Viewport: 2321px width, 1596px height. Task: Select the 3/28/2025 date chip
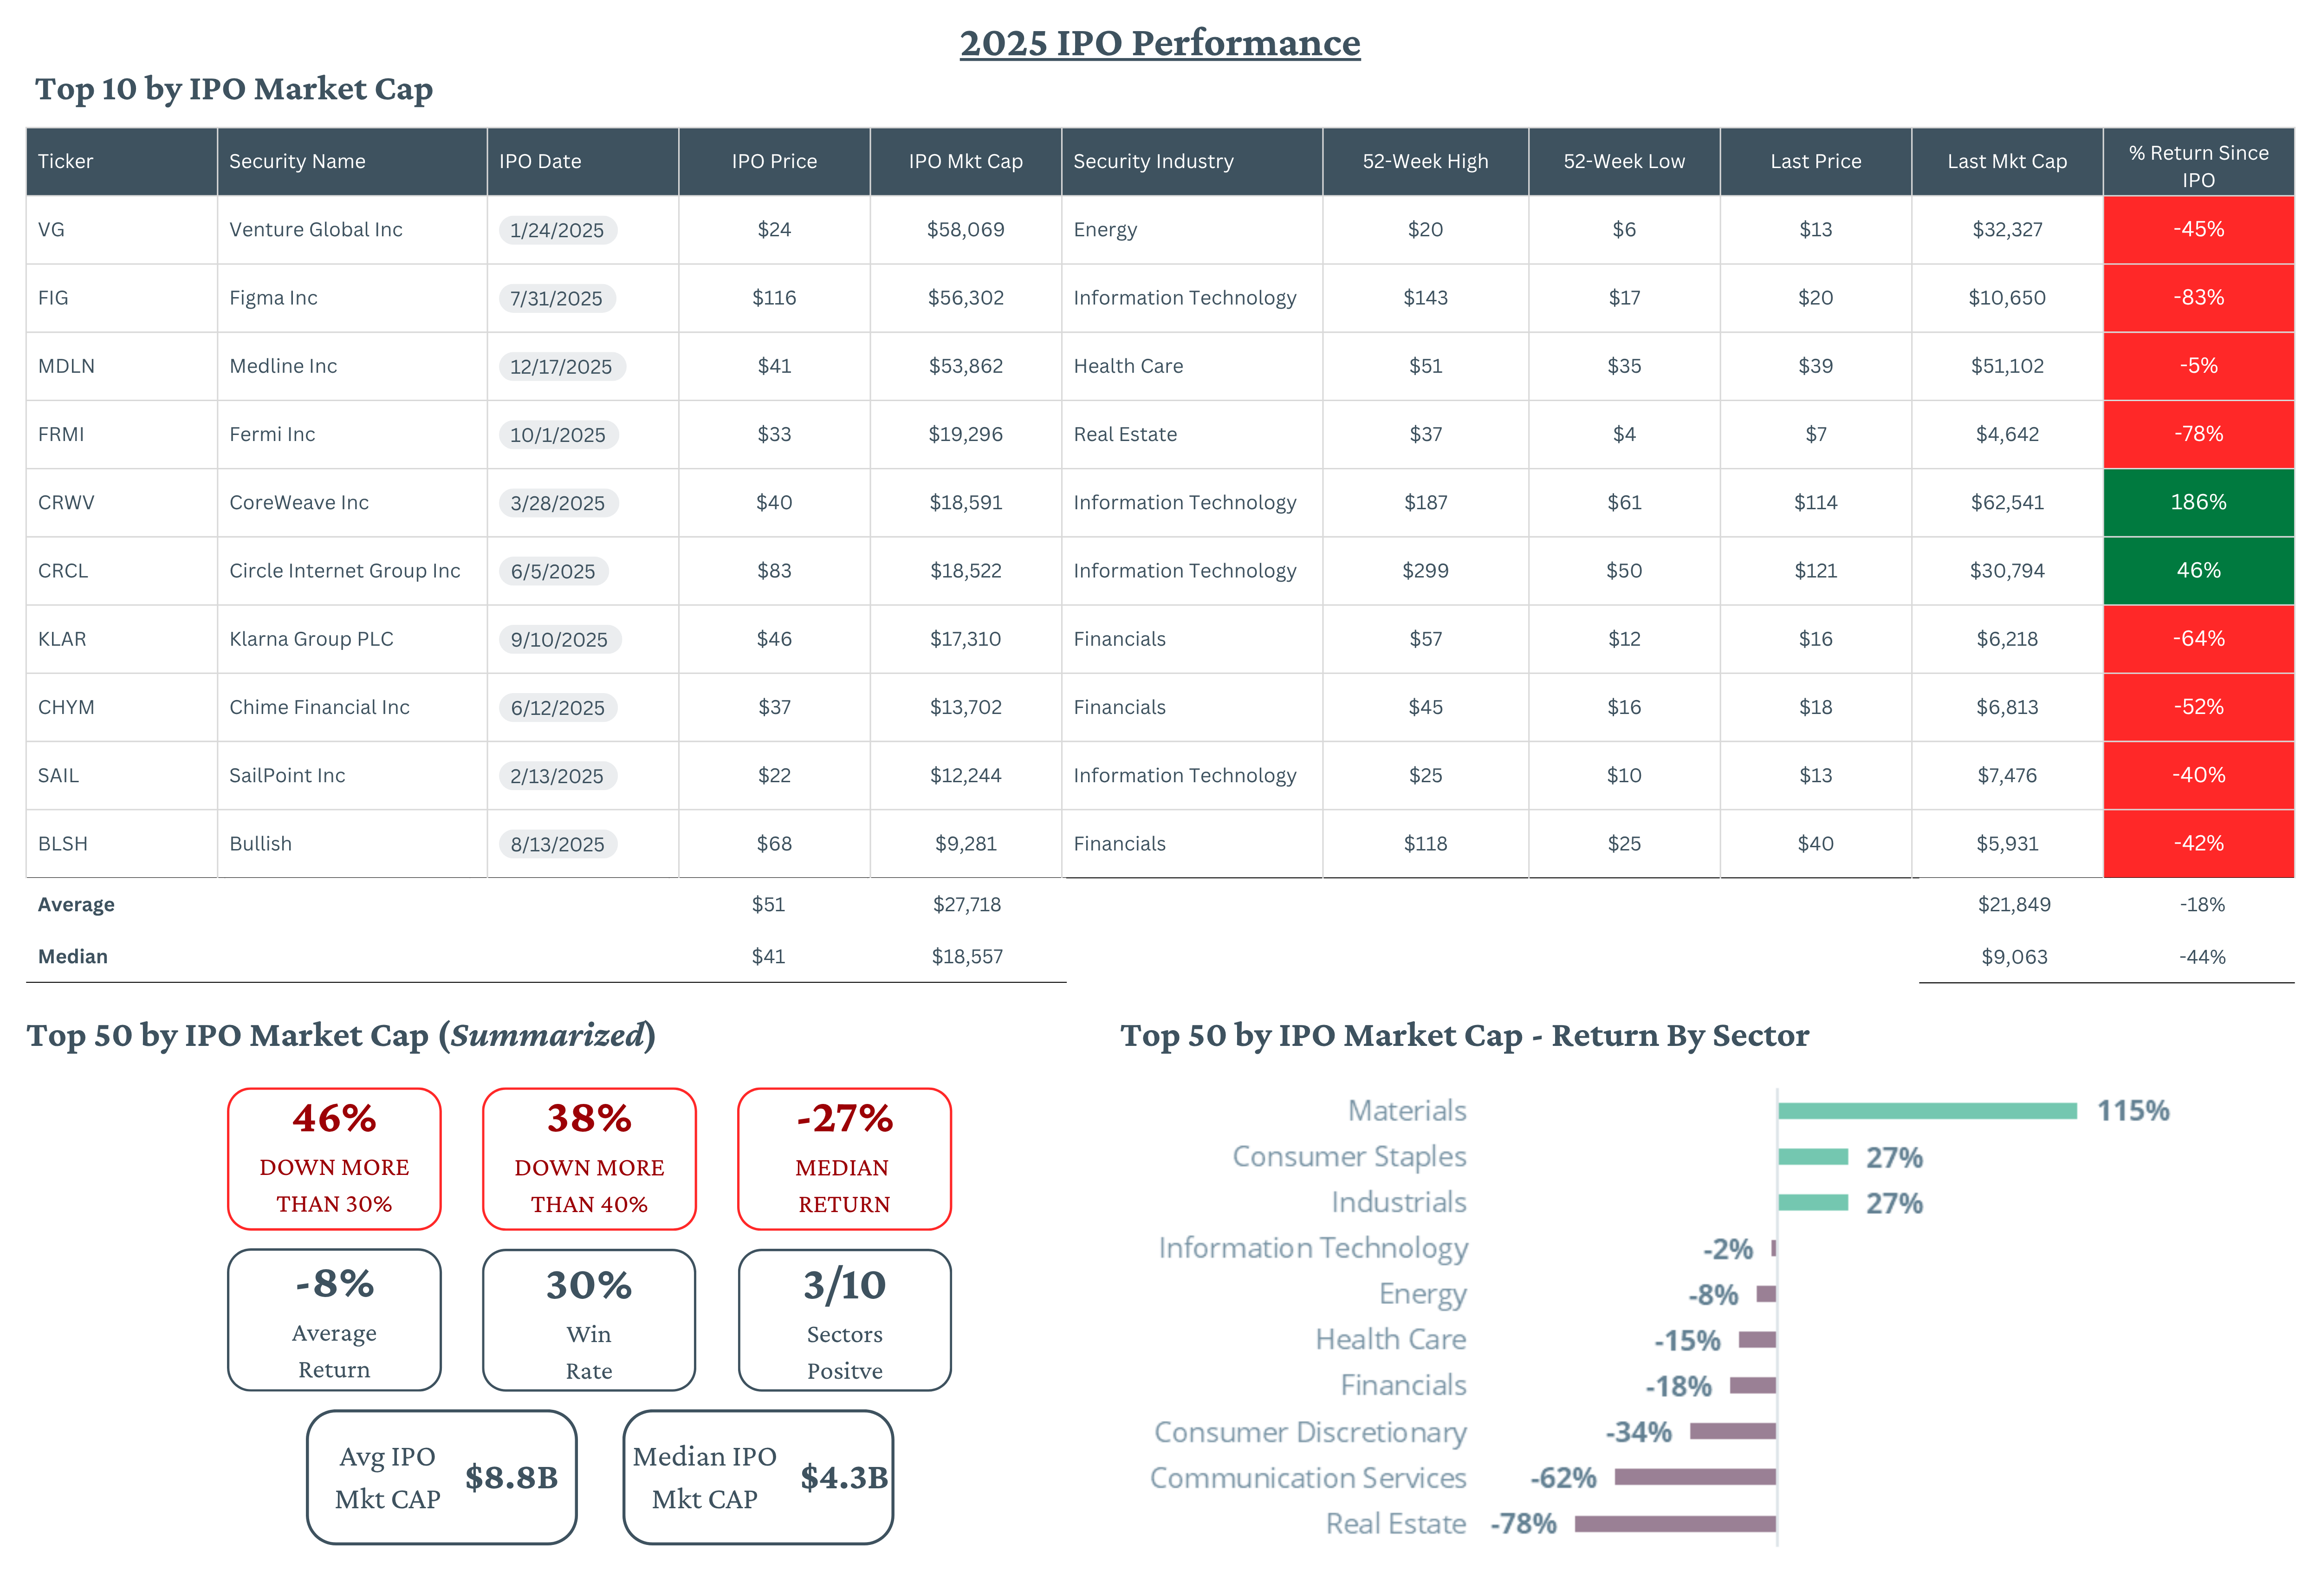coord(558,503)
